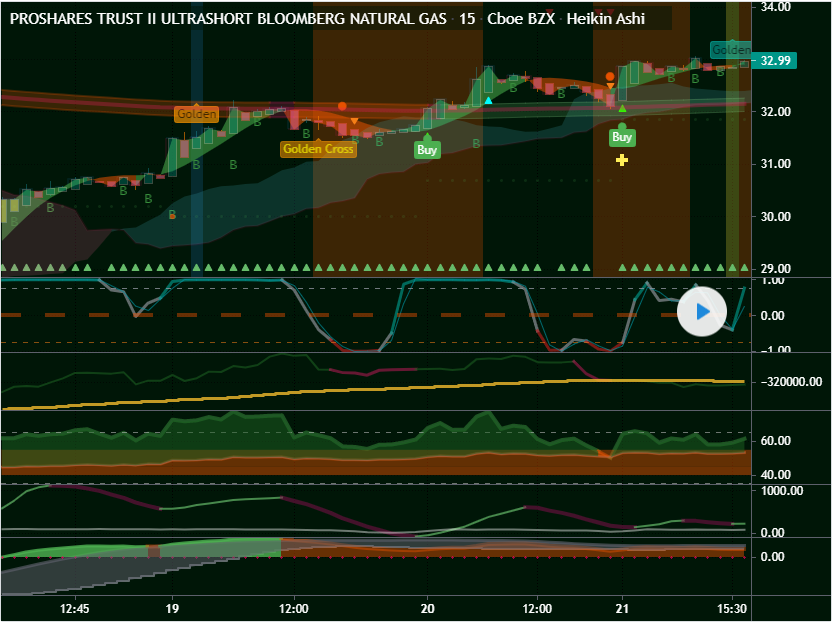Click the 21 date label on time axis
Viewport: 832px width, 622px height.
pyautogui.click(x=622, y=609)
